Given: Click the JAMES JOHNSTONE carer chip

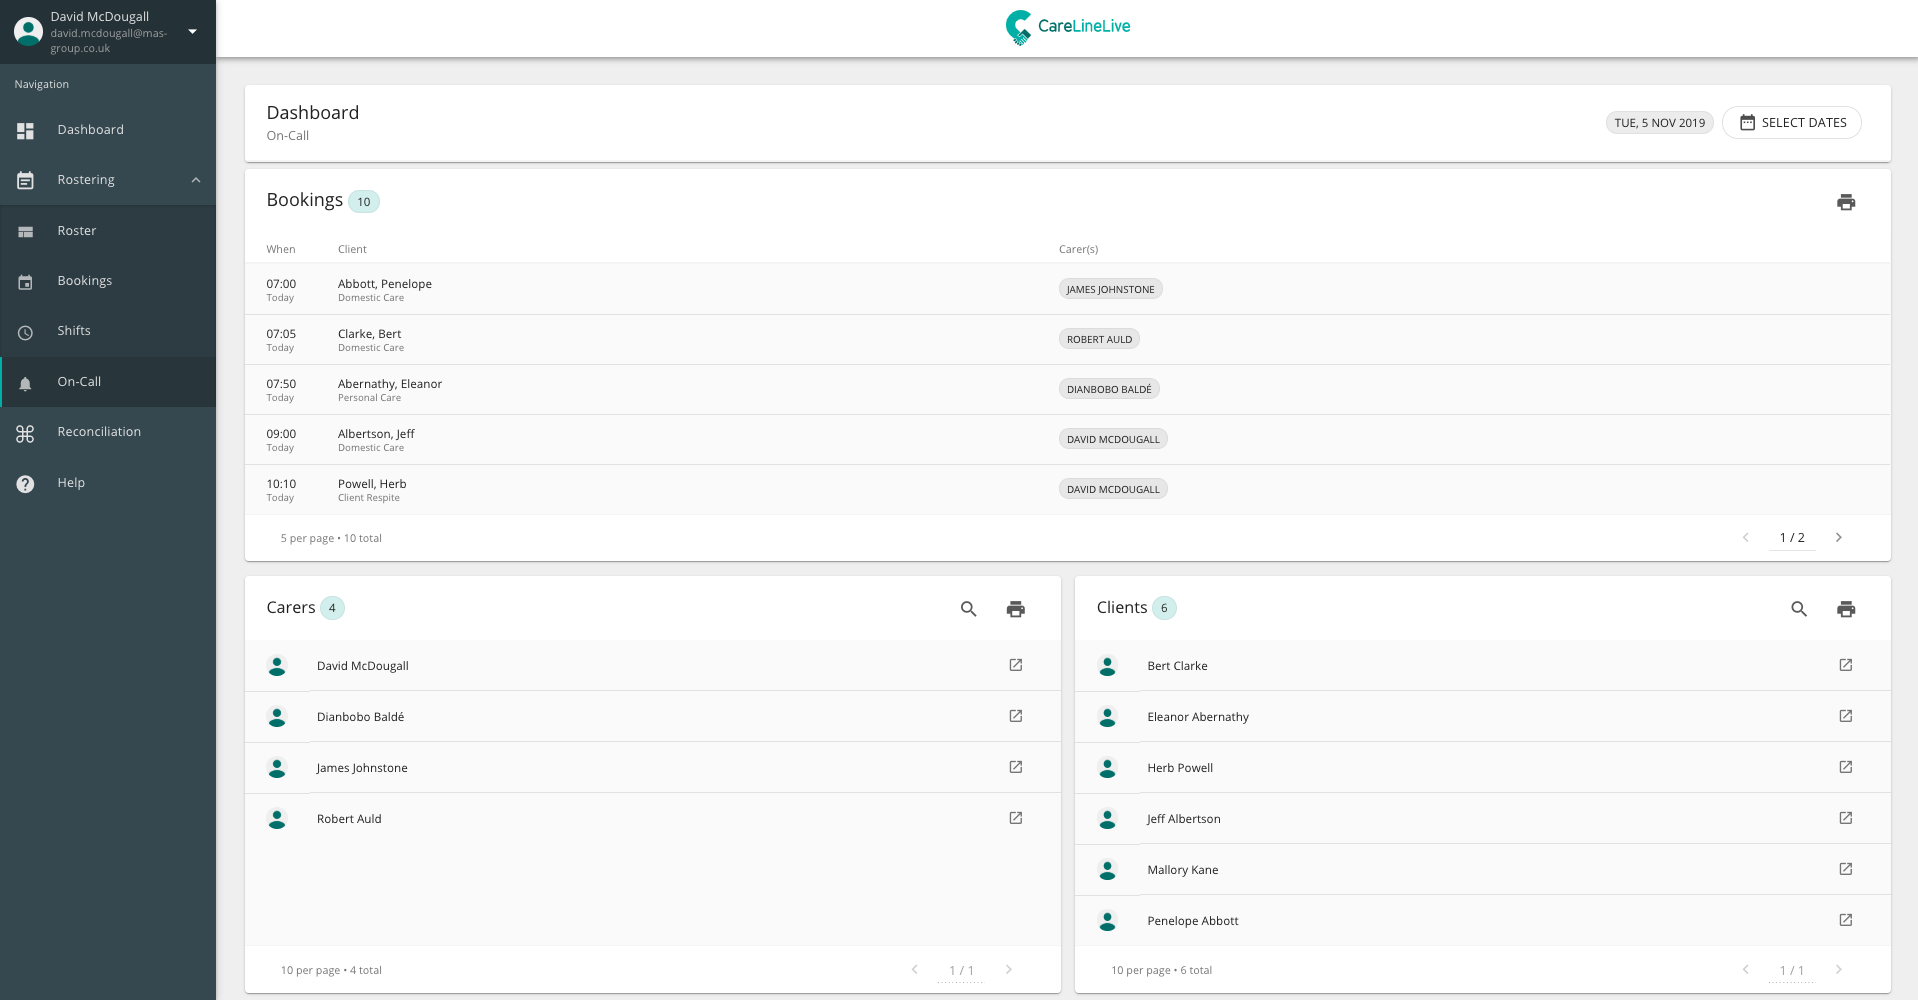Looking at the screenshot, I should (x=1110, y=289).
